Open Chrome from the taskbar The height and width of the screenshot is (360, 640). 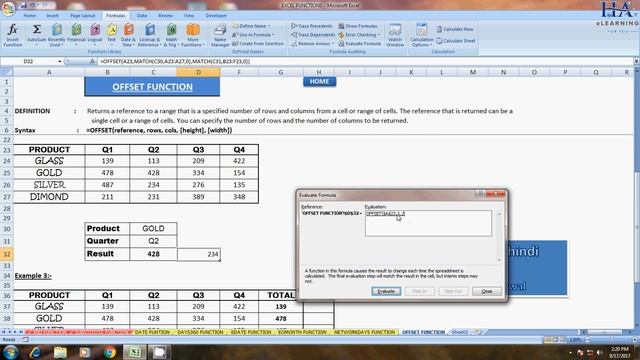tap(109, 352)
